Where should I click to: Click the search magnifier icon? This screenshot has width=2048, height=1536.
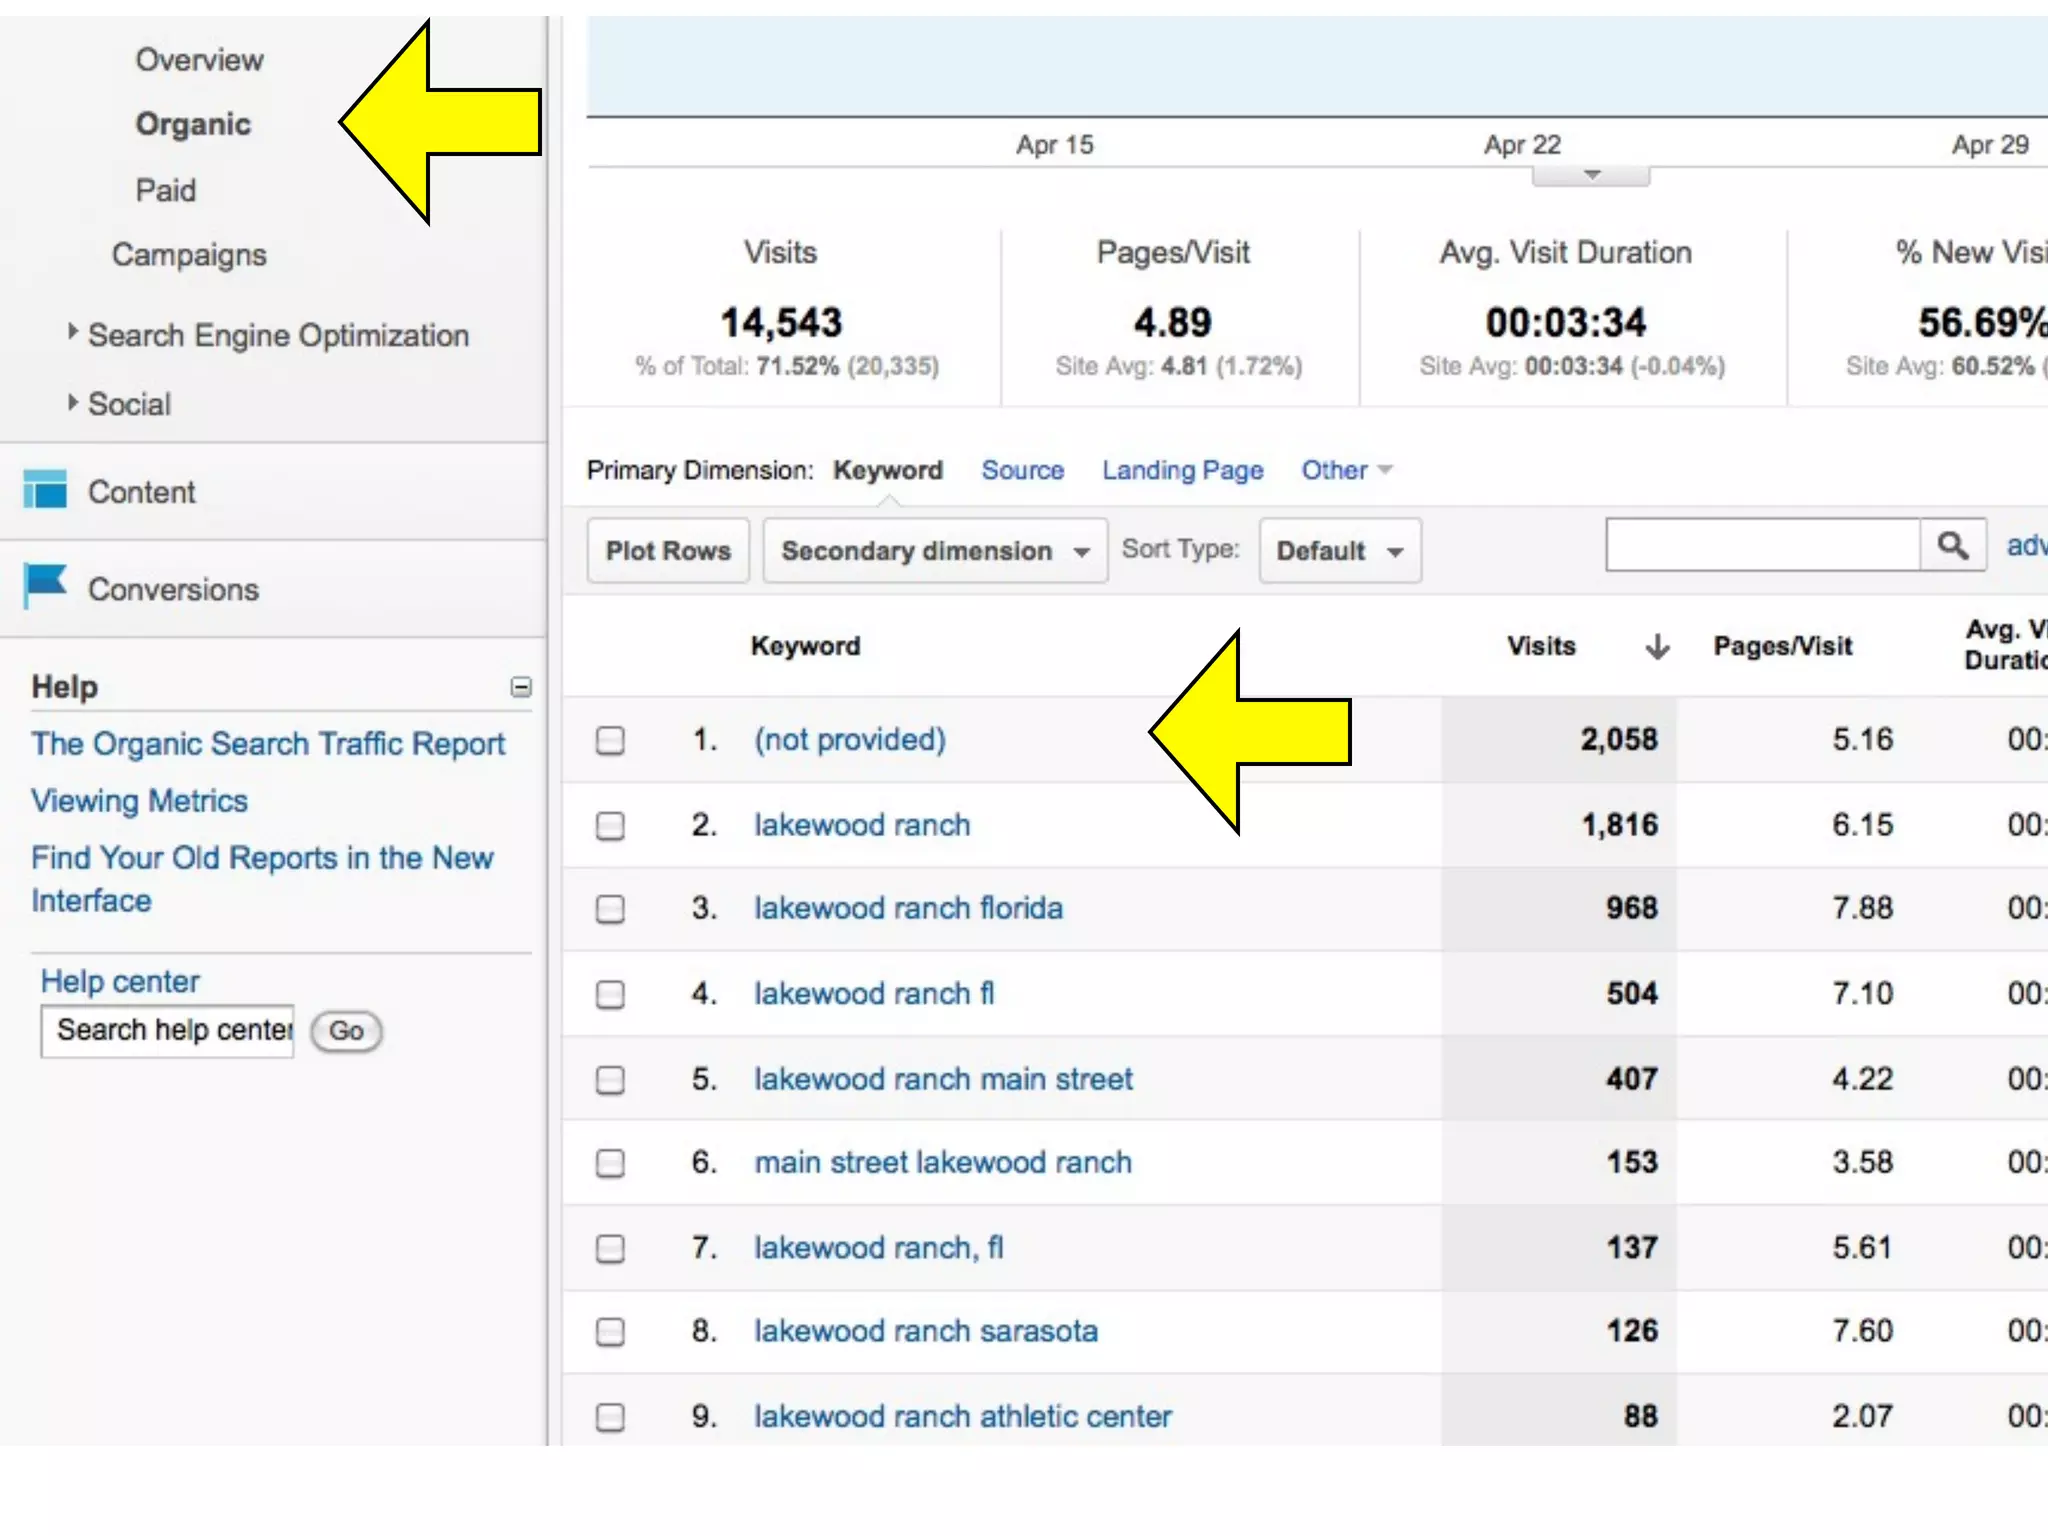(1952, 546)
